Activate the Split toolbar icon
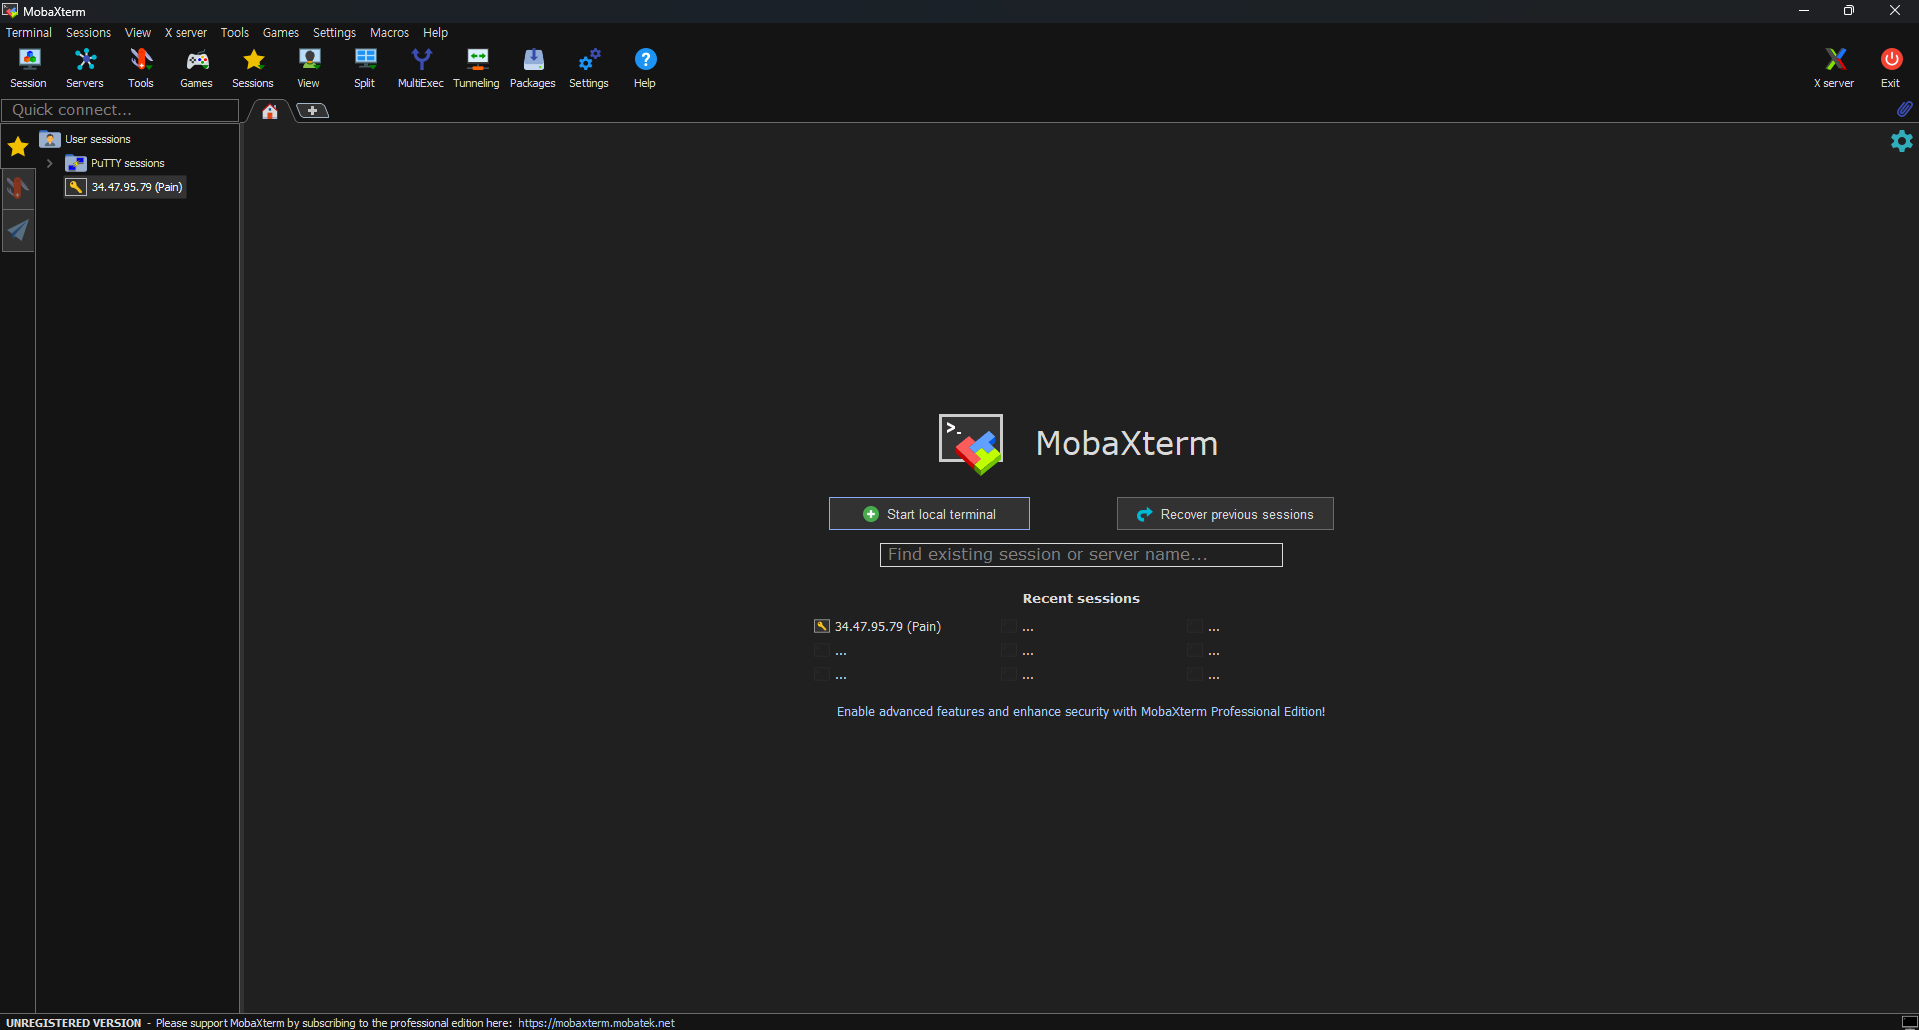Viewport: 1919px width, 1030px height. (x=365, y=68)
